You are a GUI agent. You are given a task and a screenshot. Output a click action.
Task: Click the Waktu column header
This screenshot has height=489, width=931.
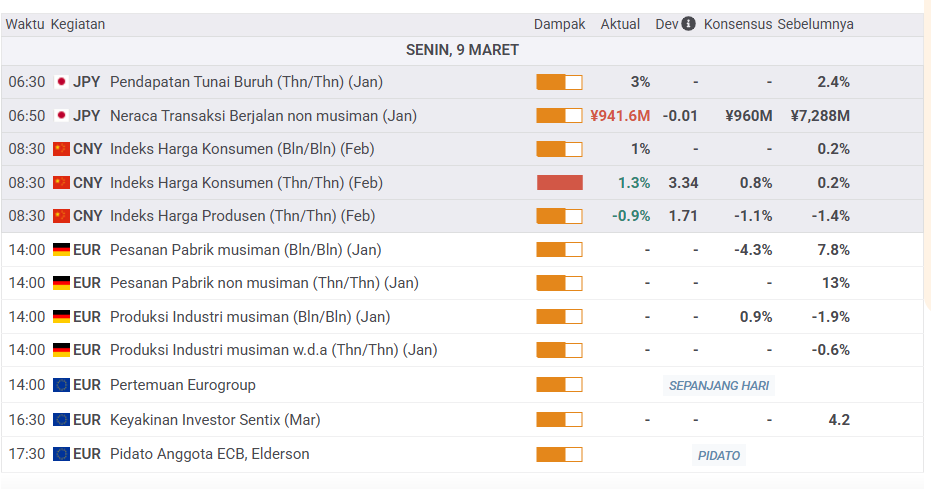click(25, 24)
